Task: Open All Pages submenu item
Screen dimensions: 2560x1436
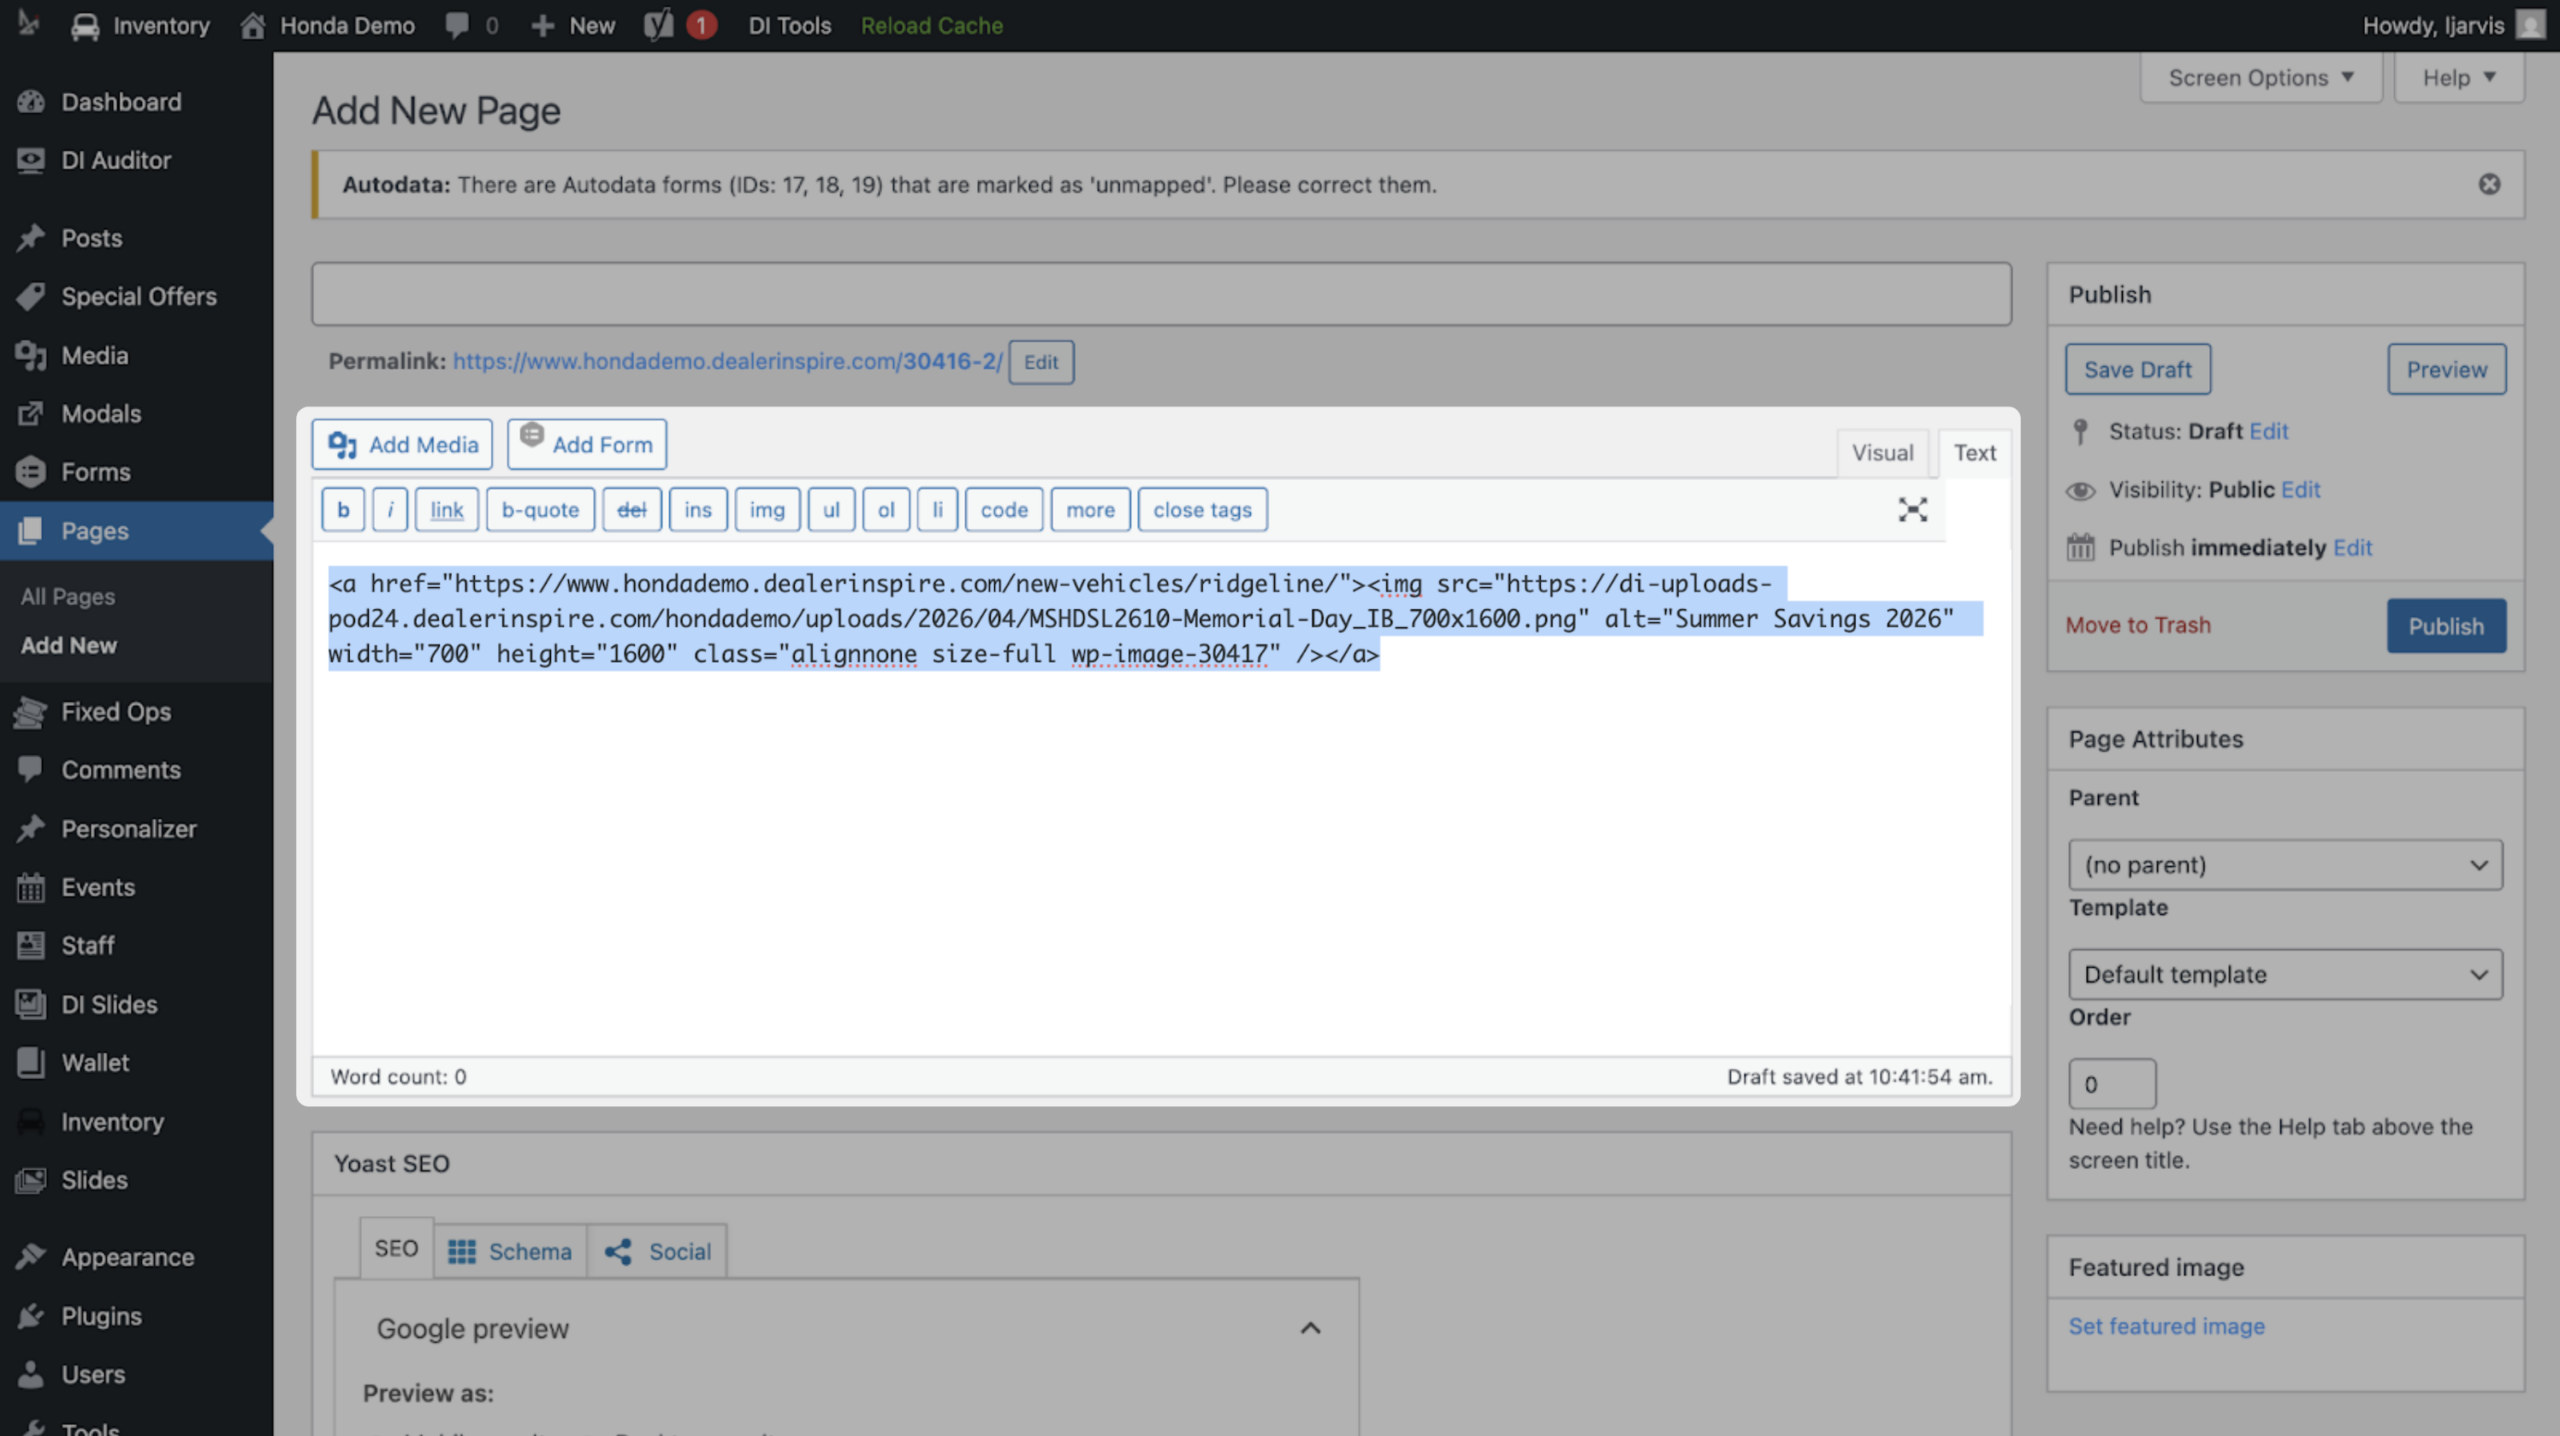Action: (x=68, y=597)
